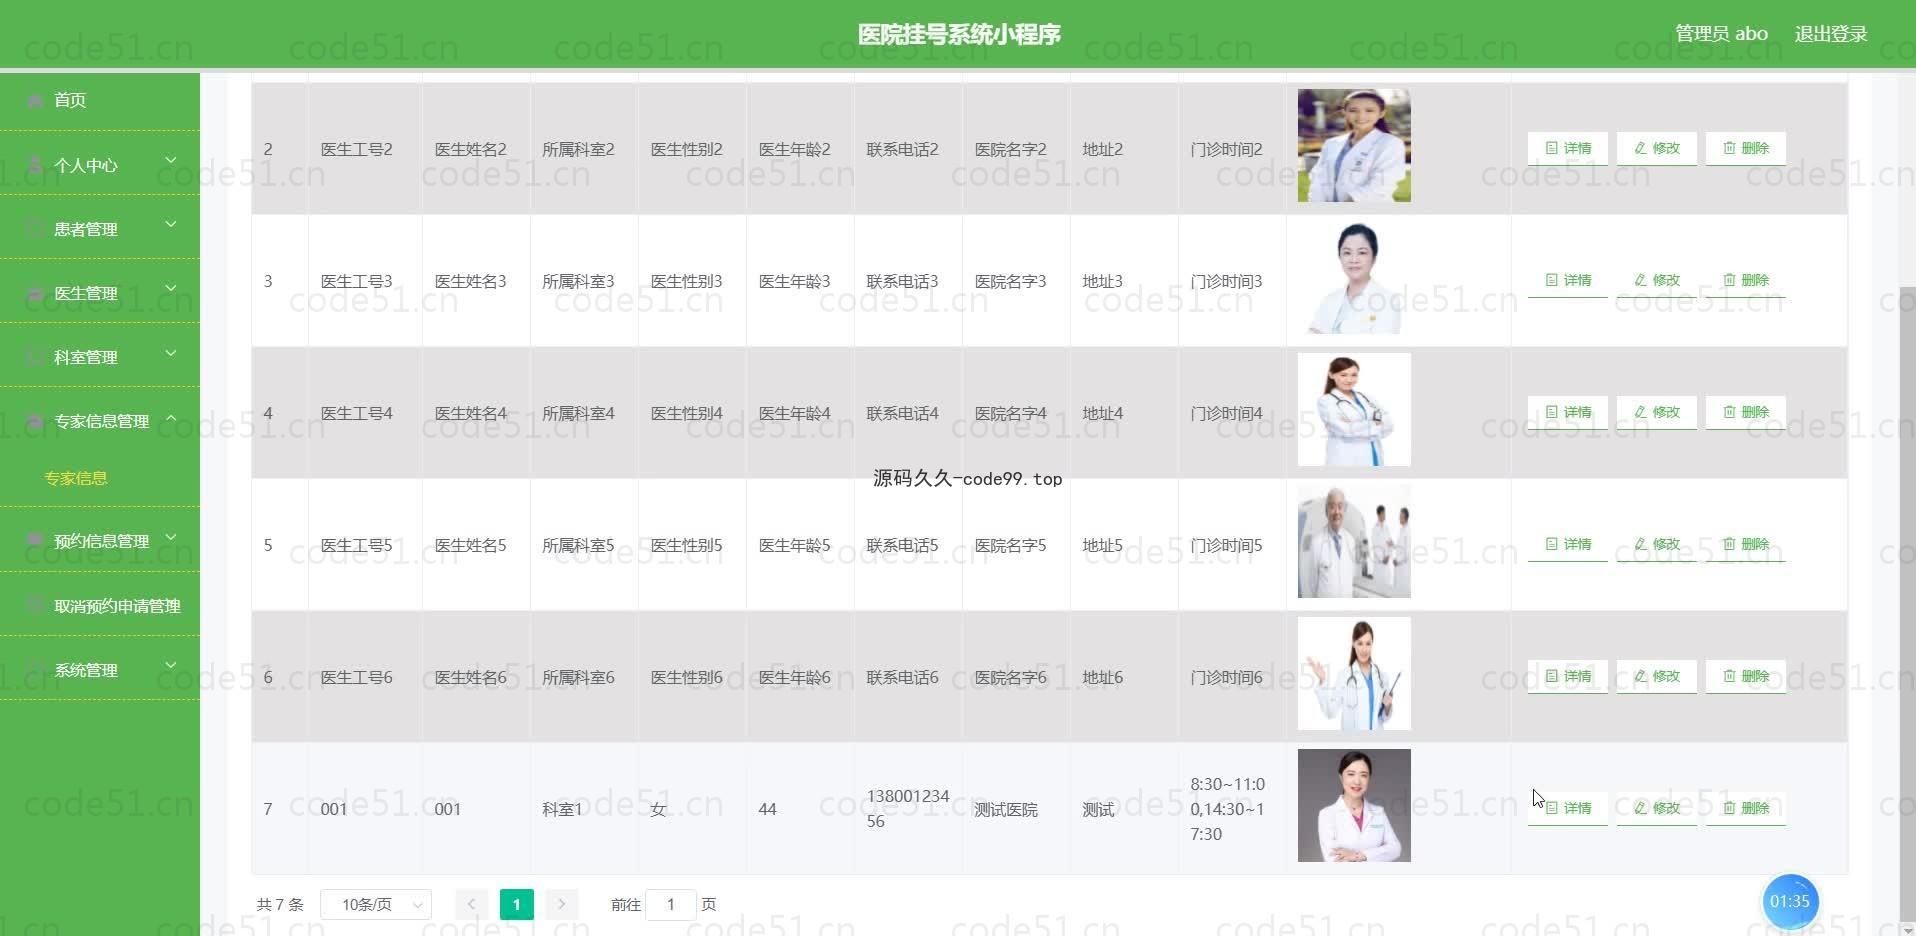Image resolution: width=1916 pixels, height=936 pixels.
Task: Click 修改 for row 医生工号2
Action: pyautogui.click(x=1656, y=148)
